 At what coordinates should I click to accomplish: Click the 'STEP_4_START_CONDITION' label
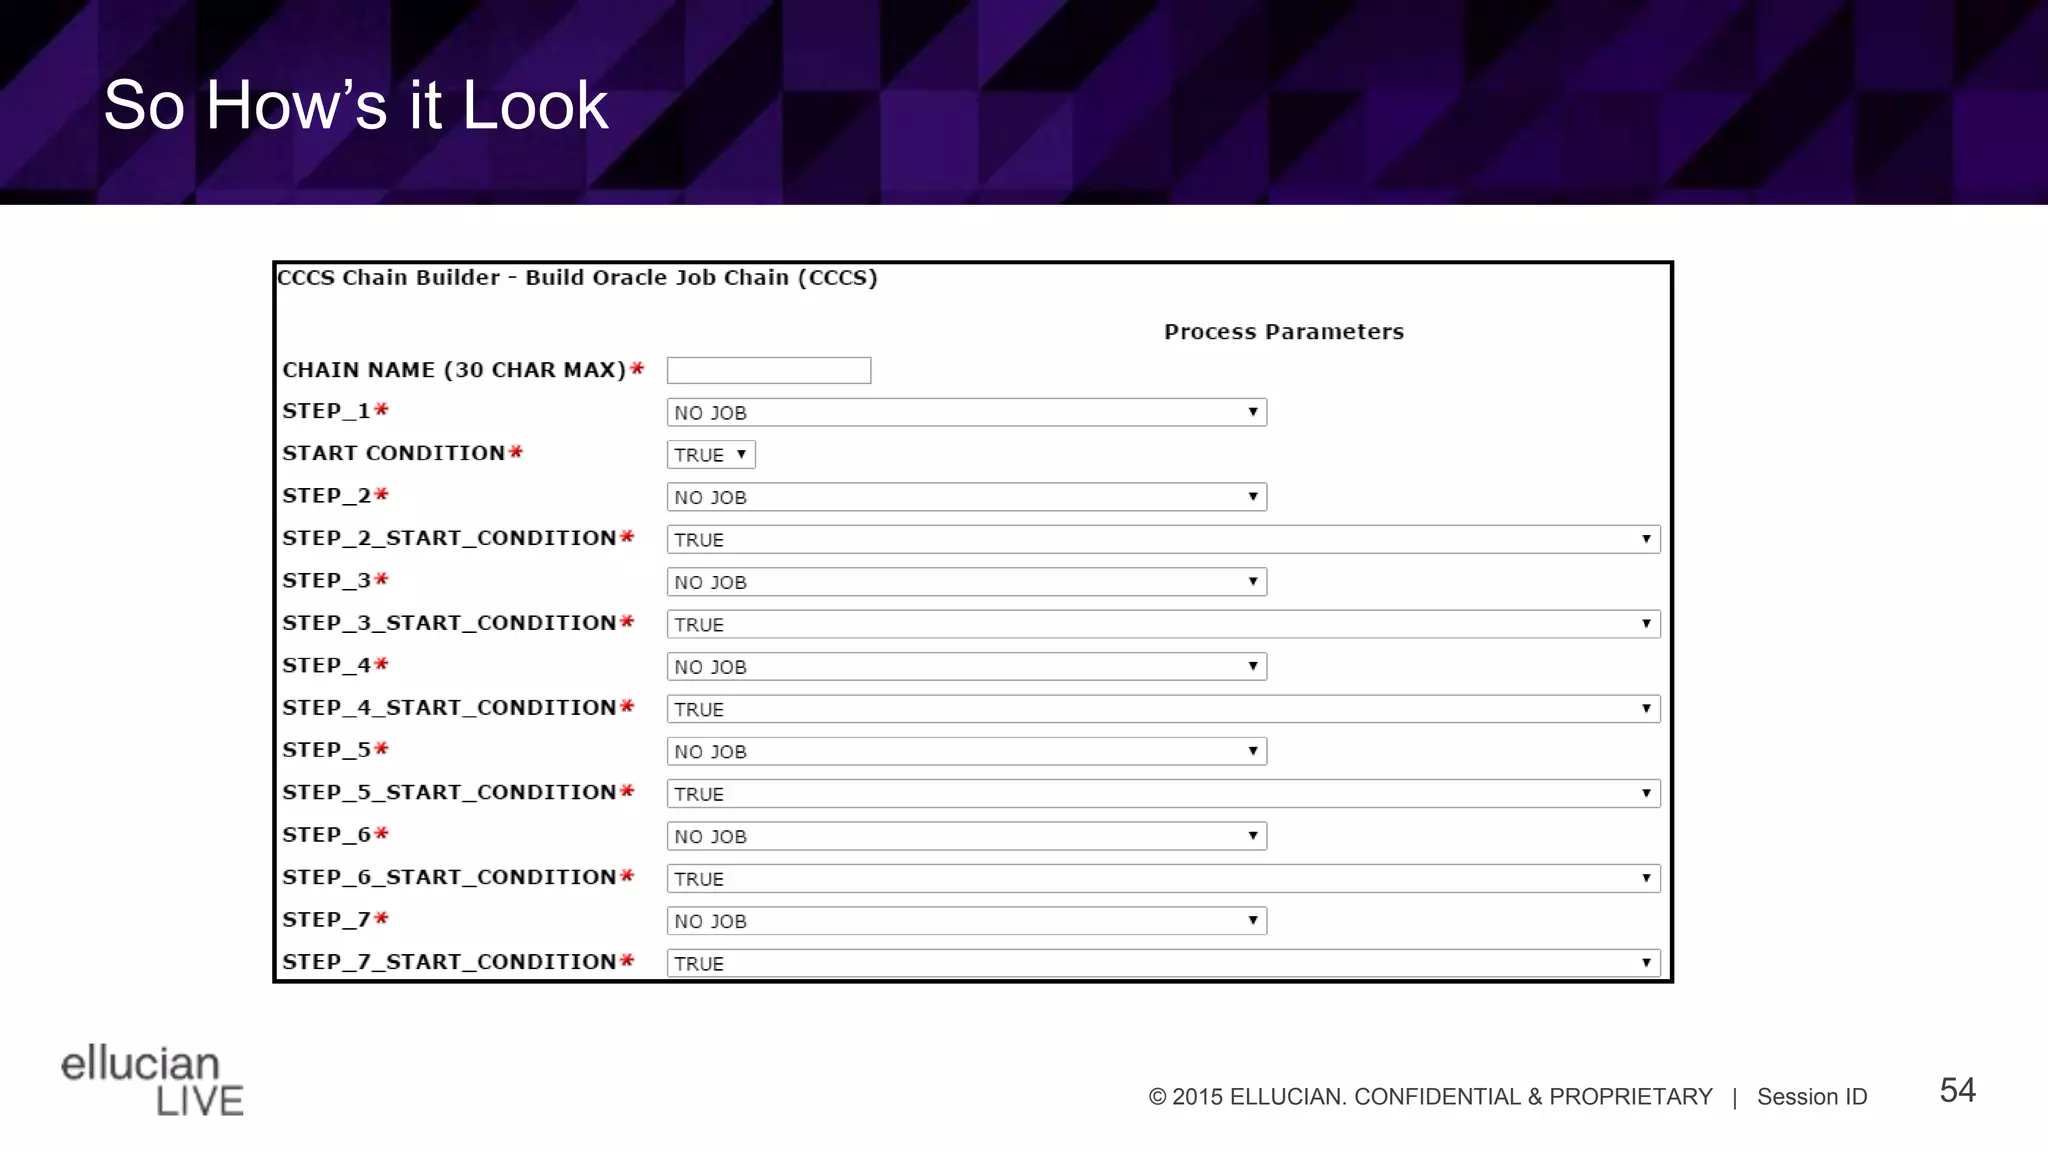point(449,708)
